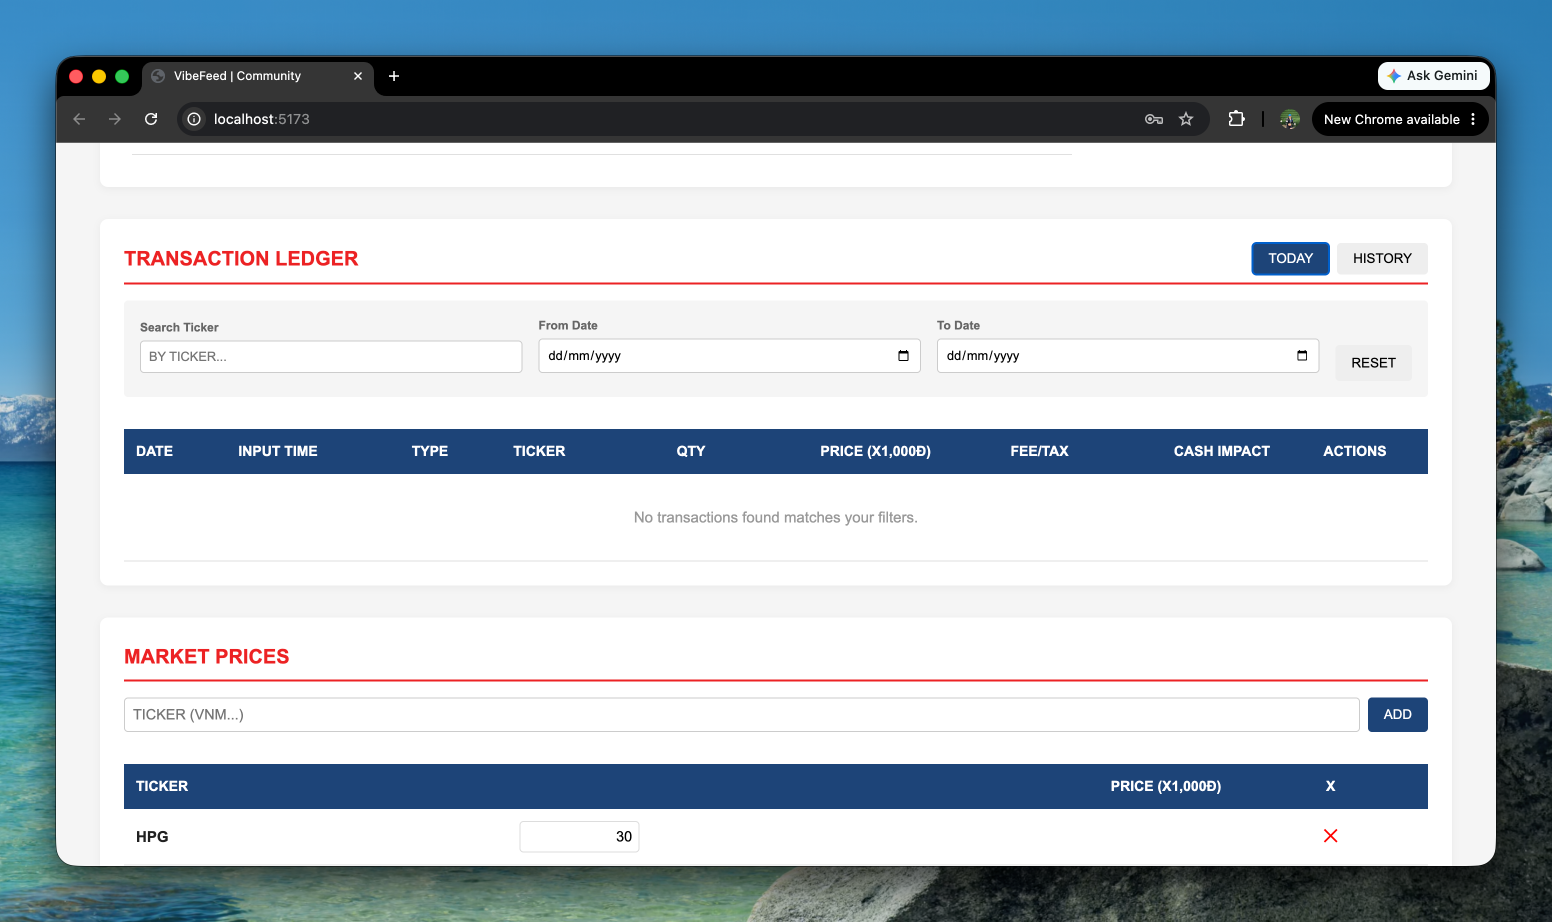Switch ledger view to TODAY
The width and height of the screenshot is (1552, 922).
(x=1290, y=258)
